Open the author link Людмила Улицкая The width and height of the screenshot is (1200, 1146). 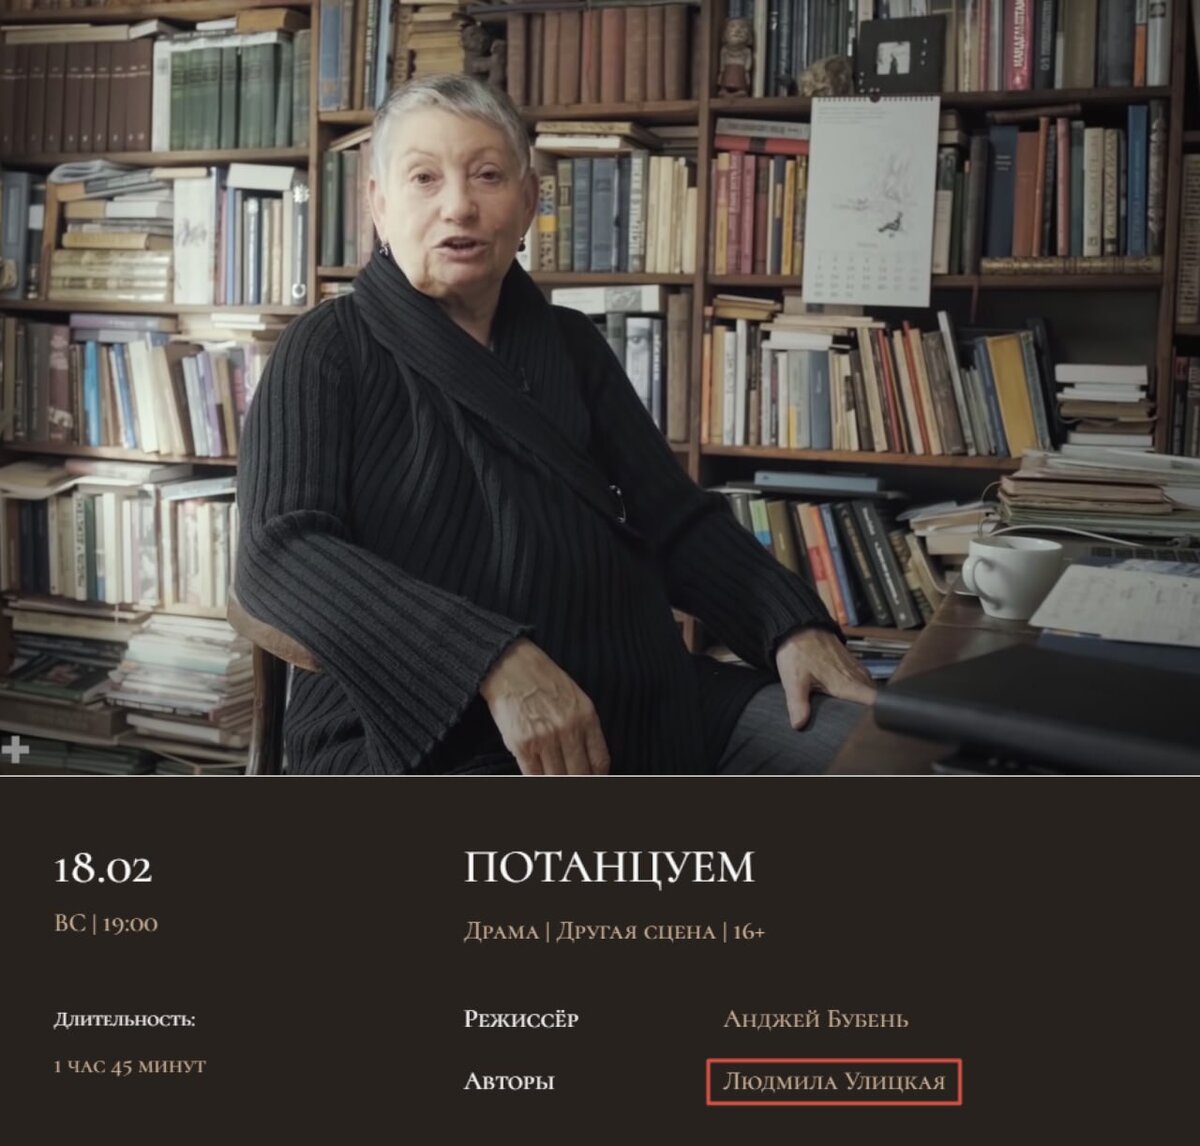point(834,1081)
